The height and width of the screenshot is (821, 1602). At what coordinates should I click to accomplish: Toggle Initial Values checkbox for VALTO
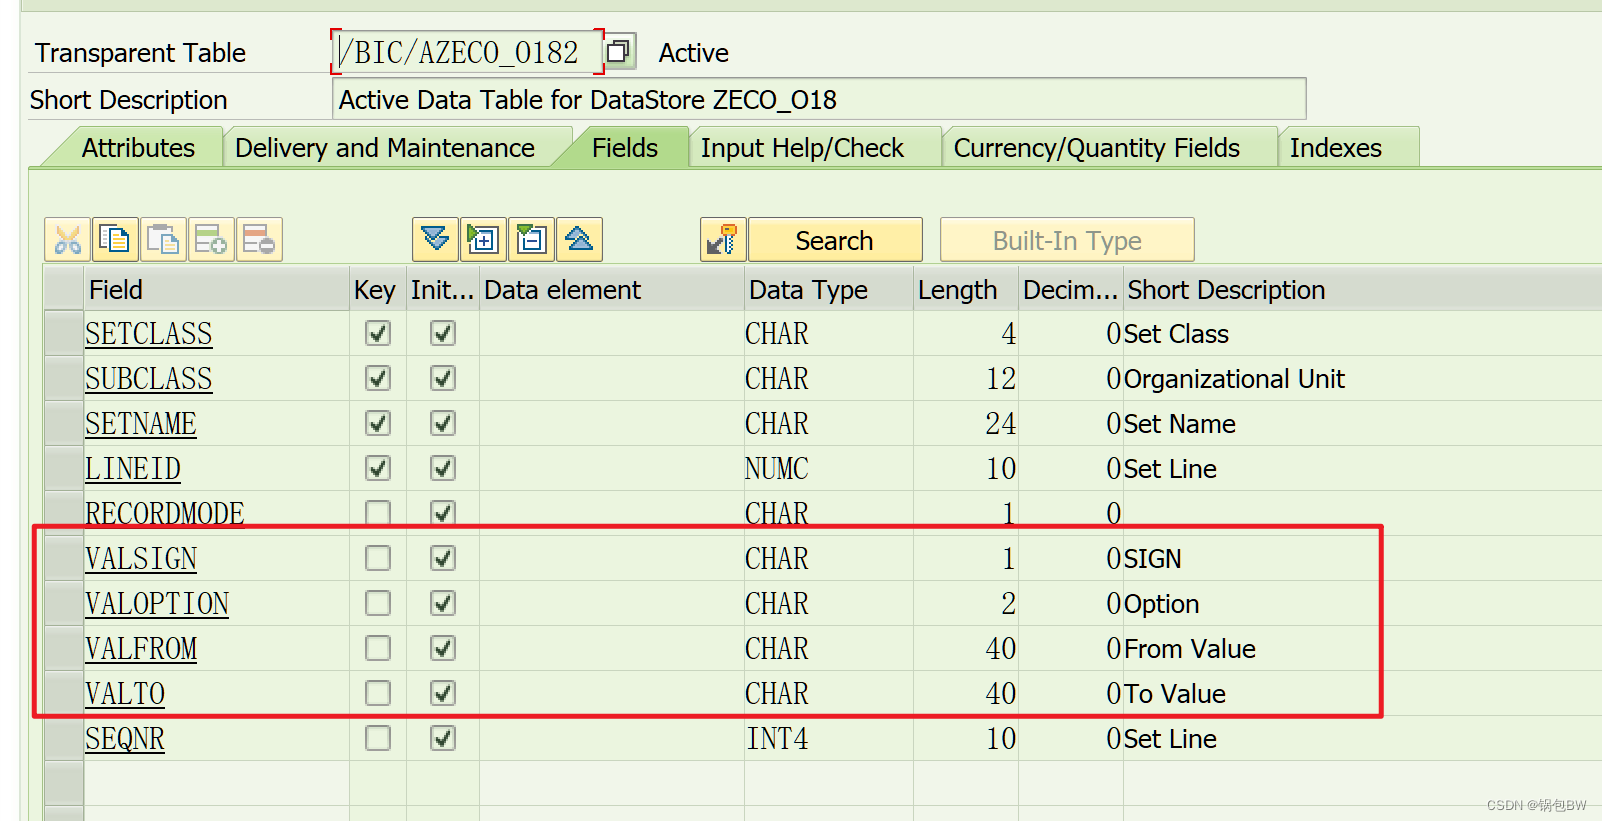tap(443, 693)
